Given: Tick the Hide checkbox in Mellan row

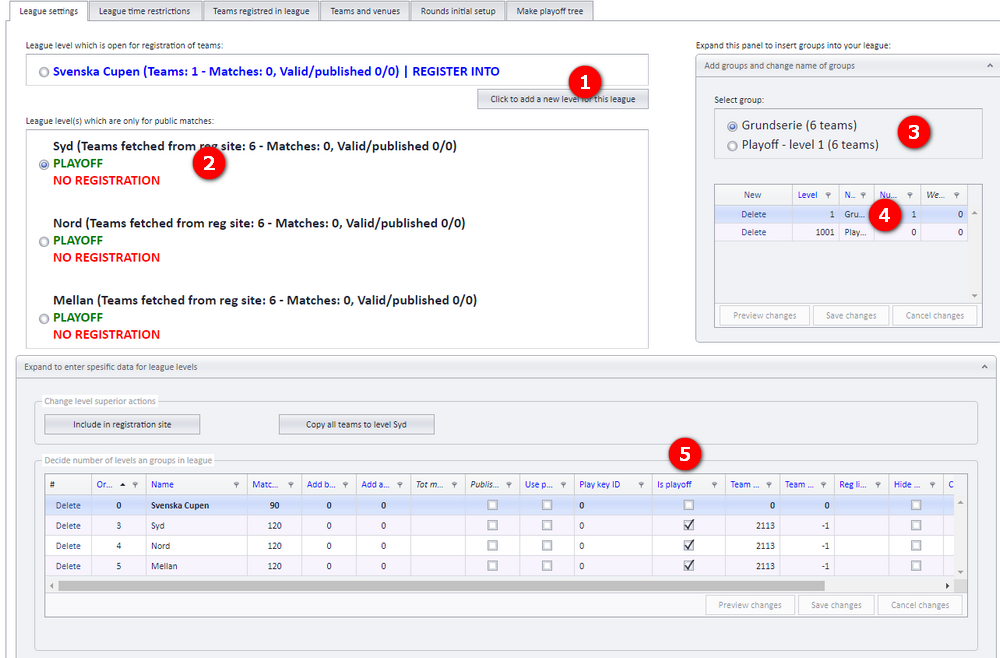Looking at the screenshot, I should pyautogui.click(x=916, y=566).
